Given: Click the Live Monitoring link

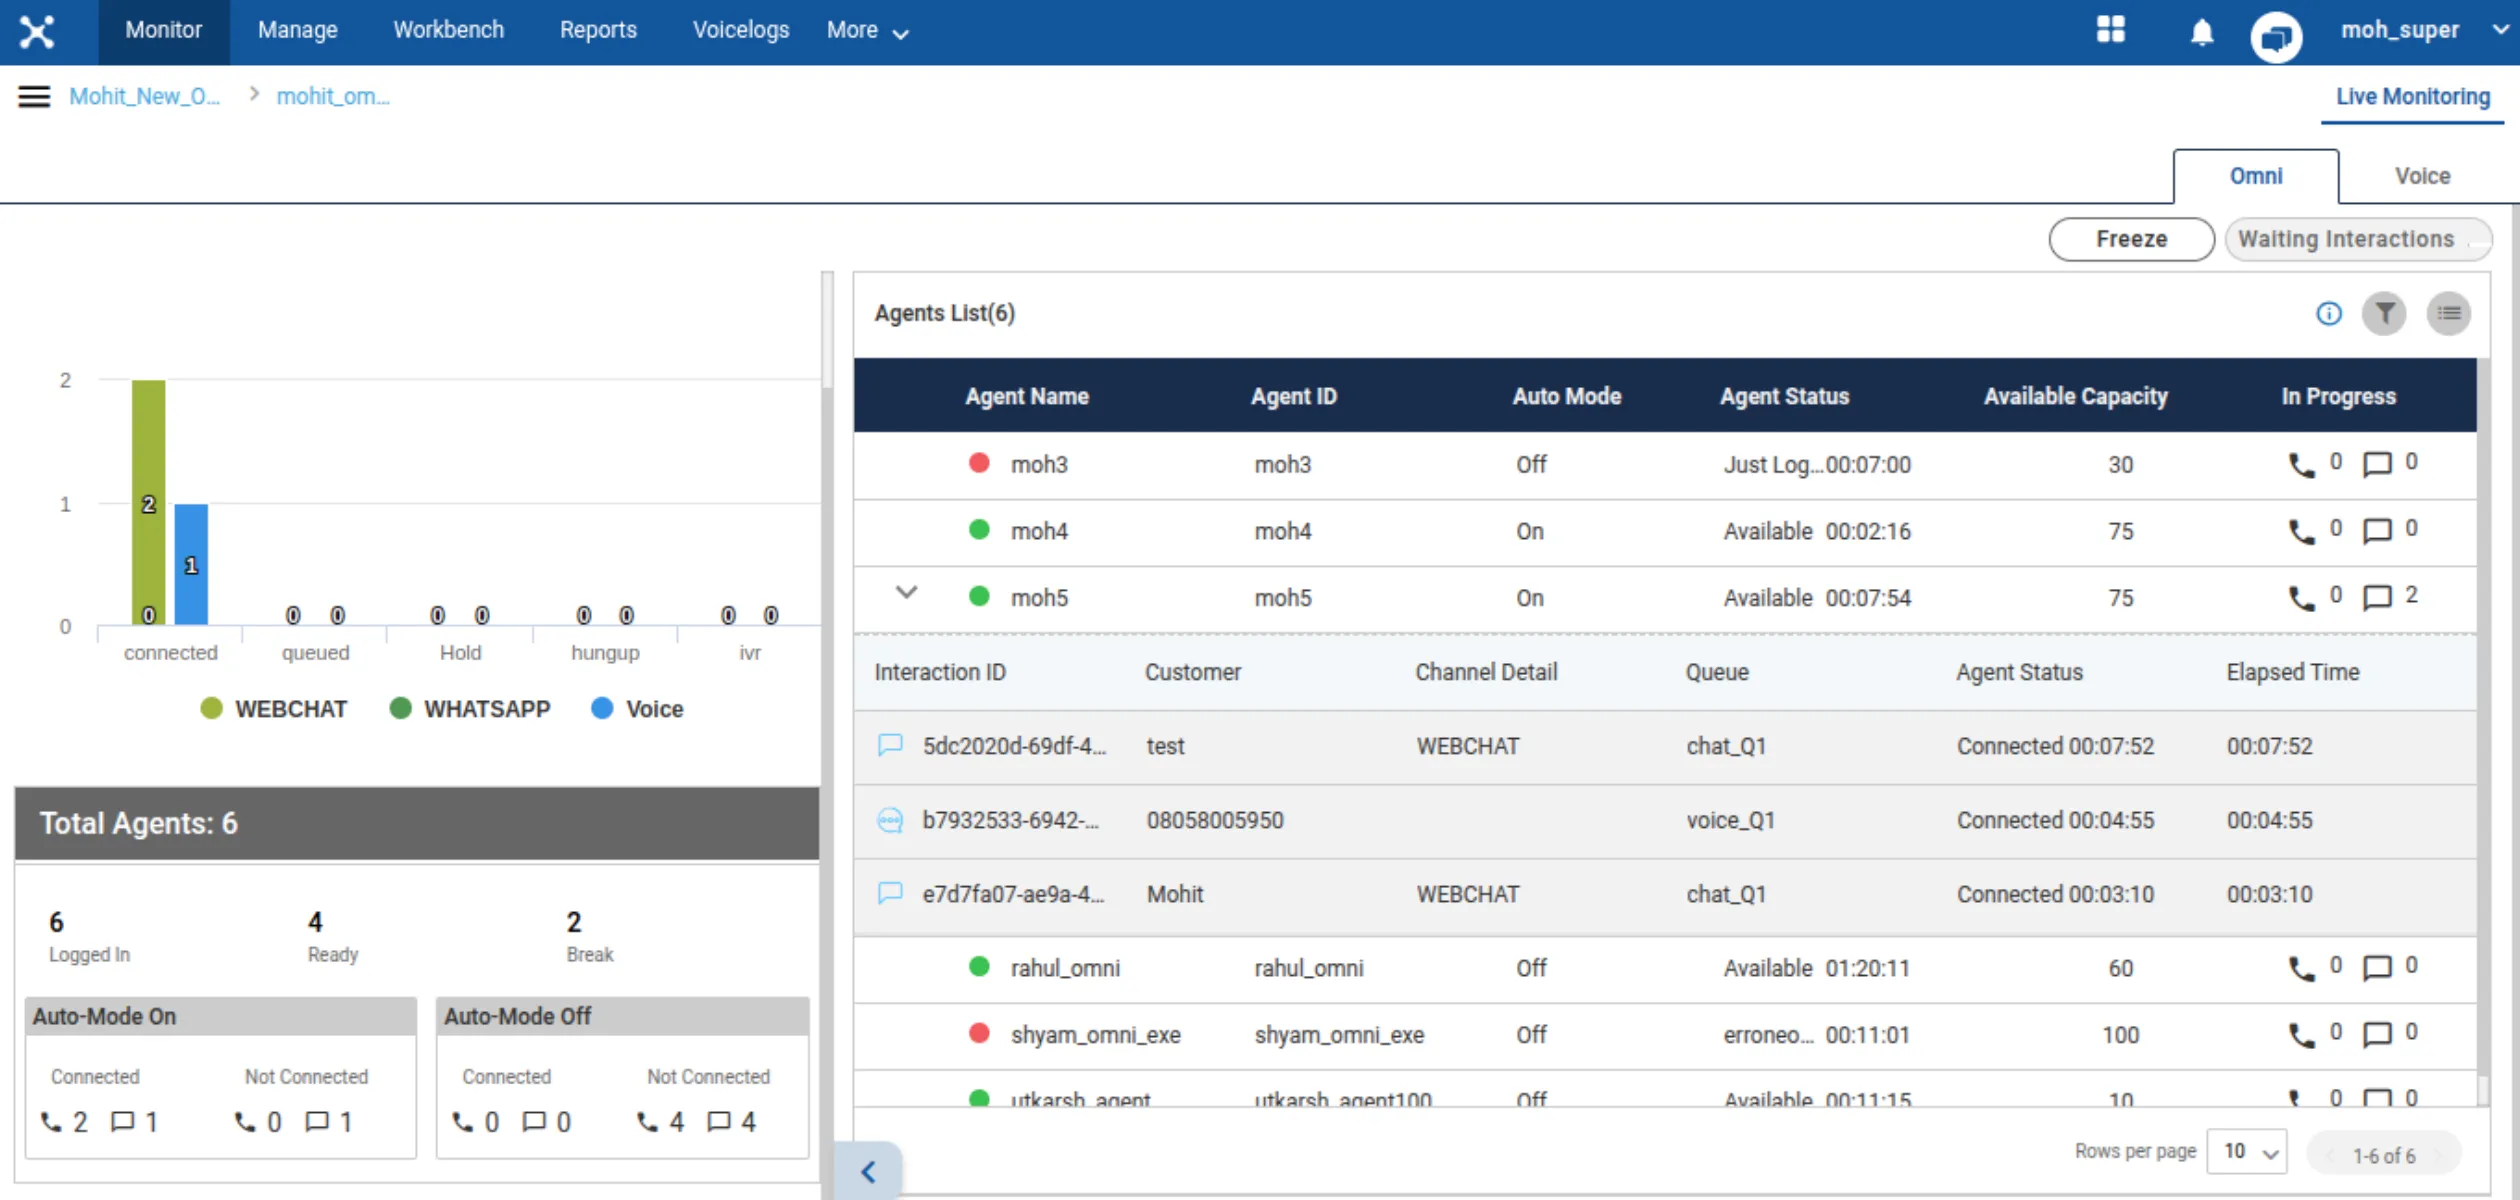Looking at the screenshot, I should [2412, 97].
